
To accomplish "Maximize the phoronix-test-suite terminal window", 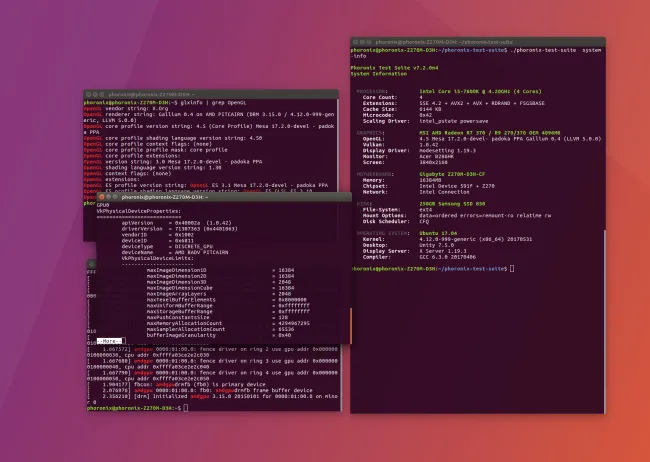I will 369,42.
